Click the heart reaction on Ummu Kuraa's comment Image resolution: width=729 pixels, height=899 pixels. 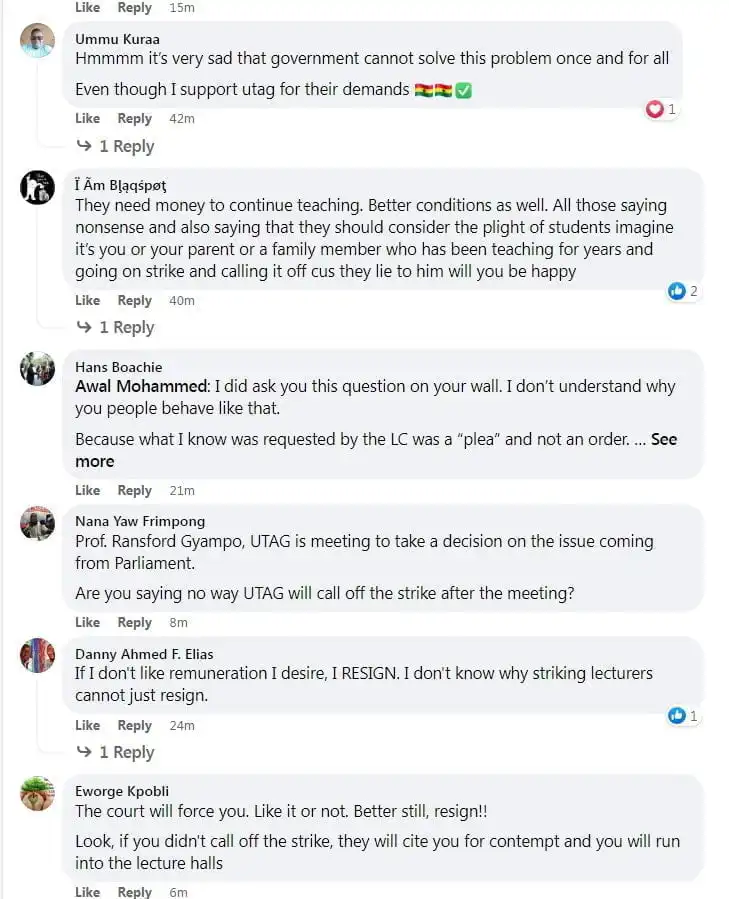pos(655,109)
